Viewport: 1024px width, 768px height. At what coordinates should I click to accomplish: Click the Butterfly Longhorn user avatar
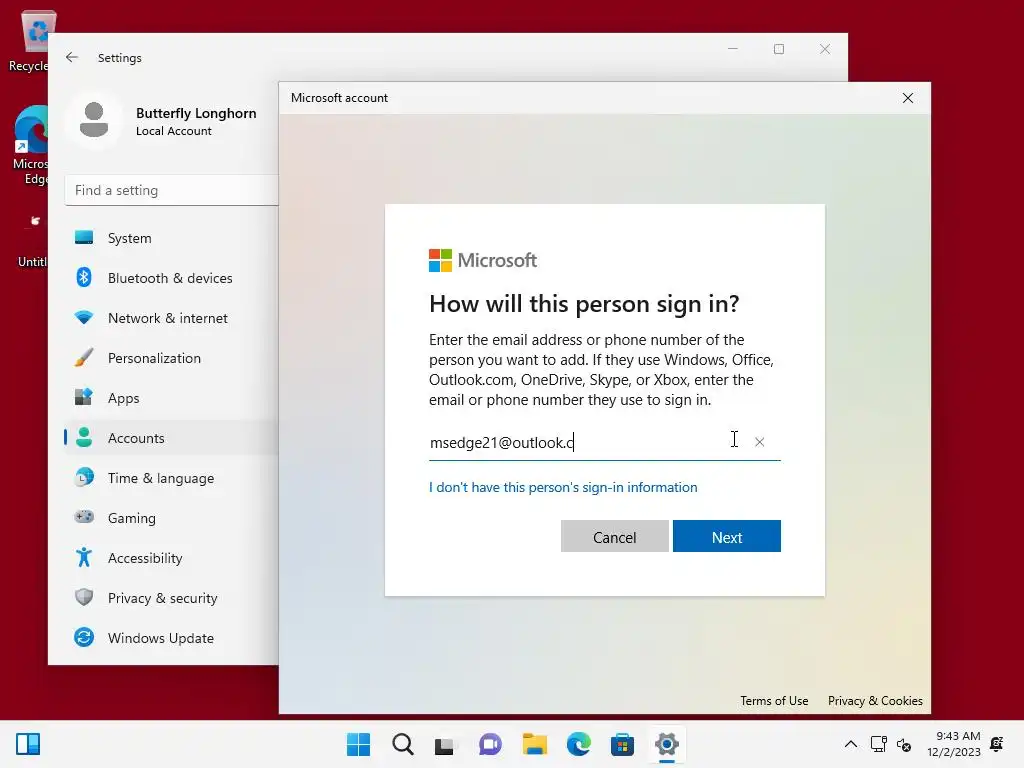pyautogui.click(x=94, y=120)
